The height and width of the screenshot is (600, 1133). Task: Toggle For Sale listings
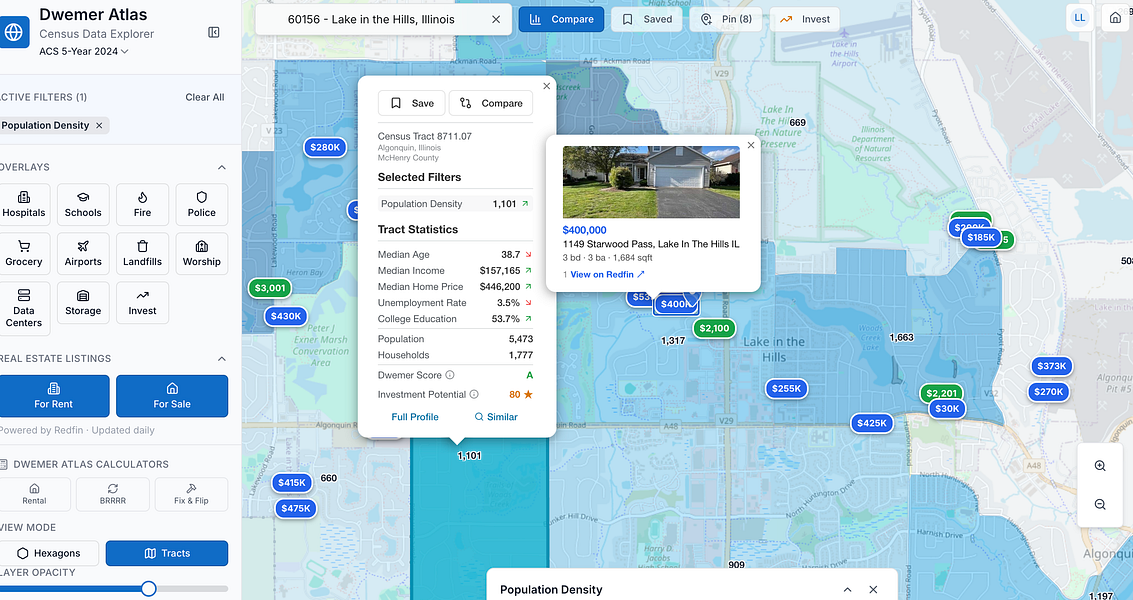coord(172,396)
